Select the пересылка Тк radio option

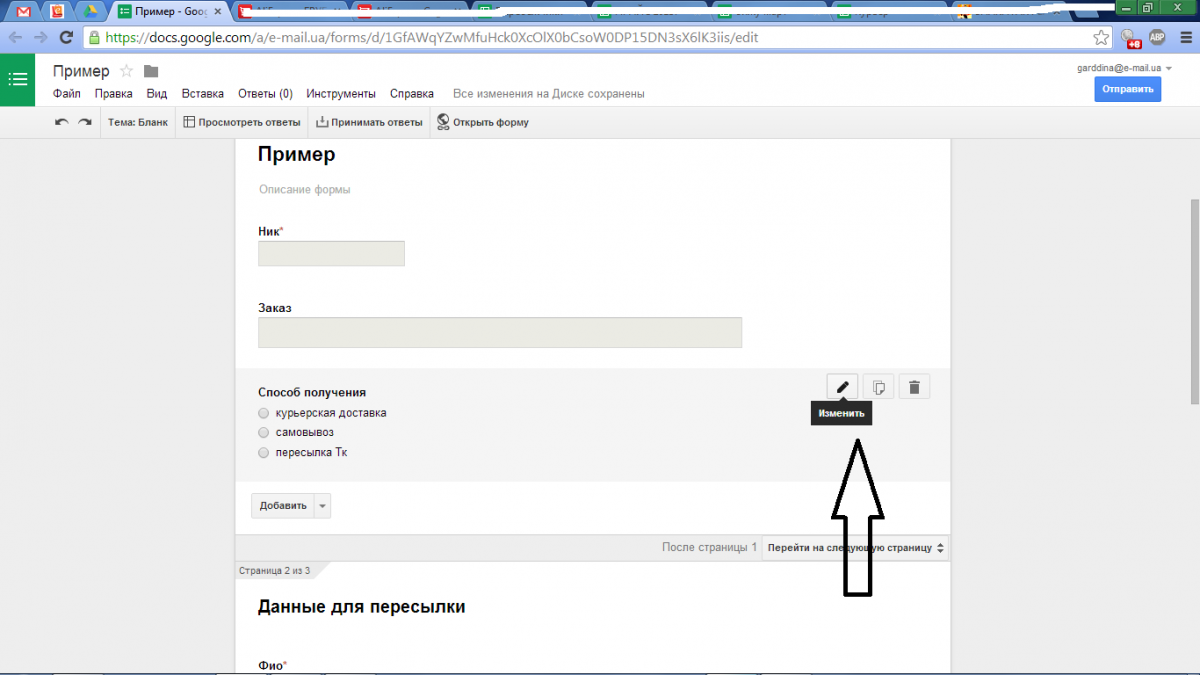(x=263, y=453)
